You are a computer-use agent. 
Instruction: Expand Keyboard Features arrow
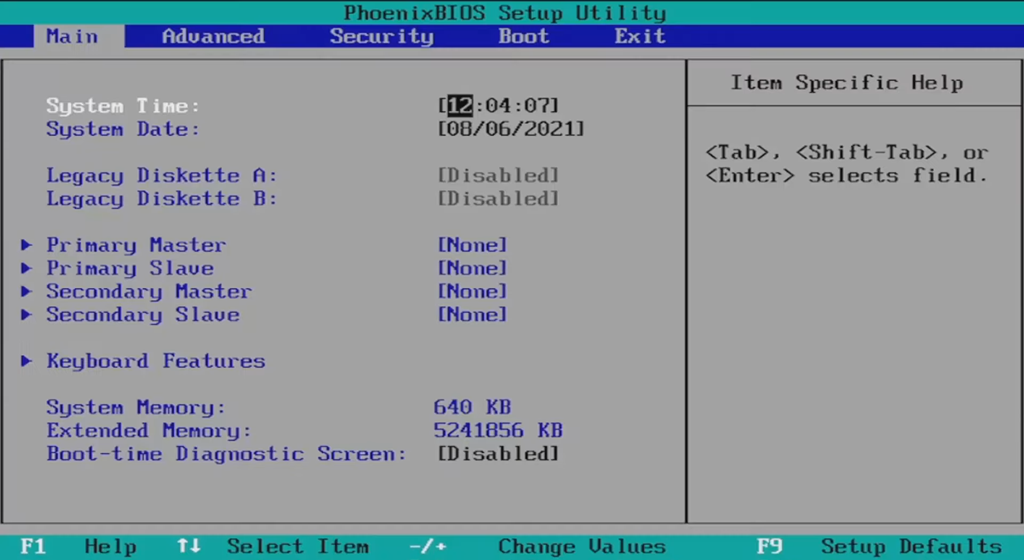[26, 361]
